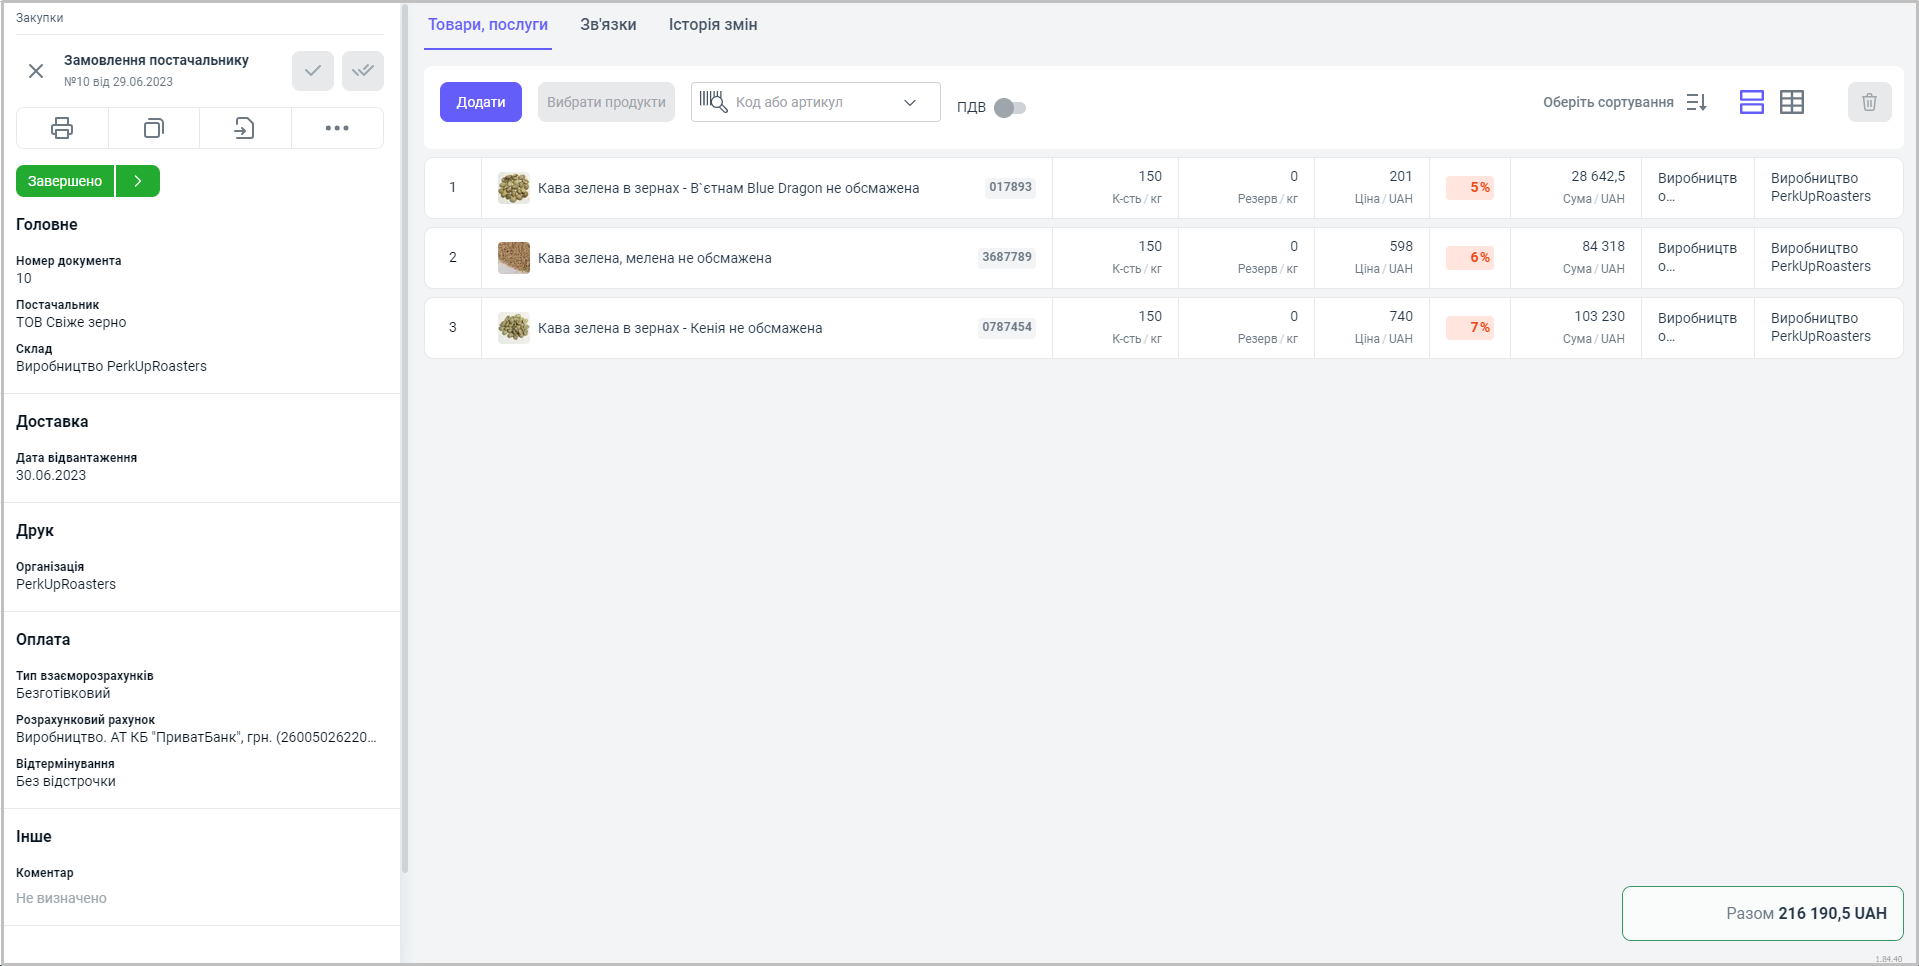1919x966 pixels.
Task: Click the trash delete icon
Action: tap(1869, 102)
